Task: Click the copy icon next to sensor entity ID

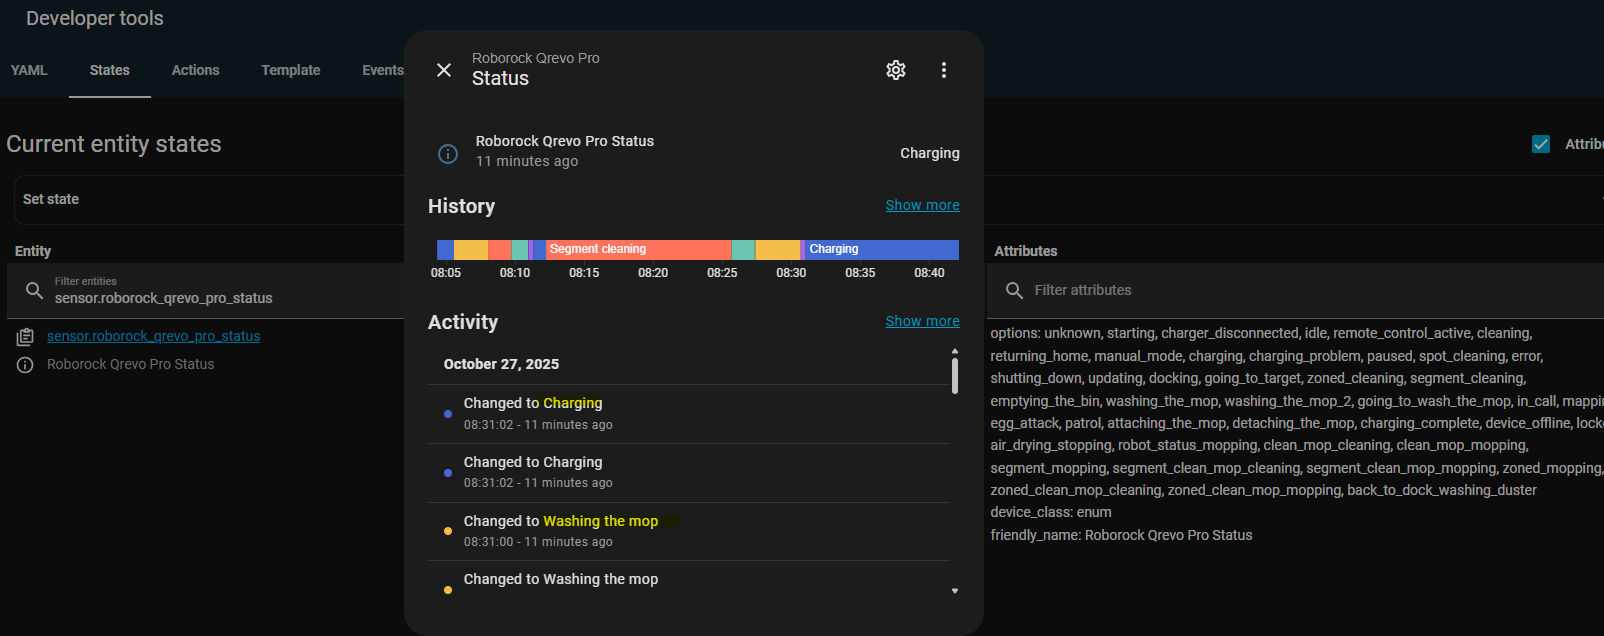Action: click(x=25, y=337)
